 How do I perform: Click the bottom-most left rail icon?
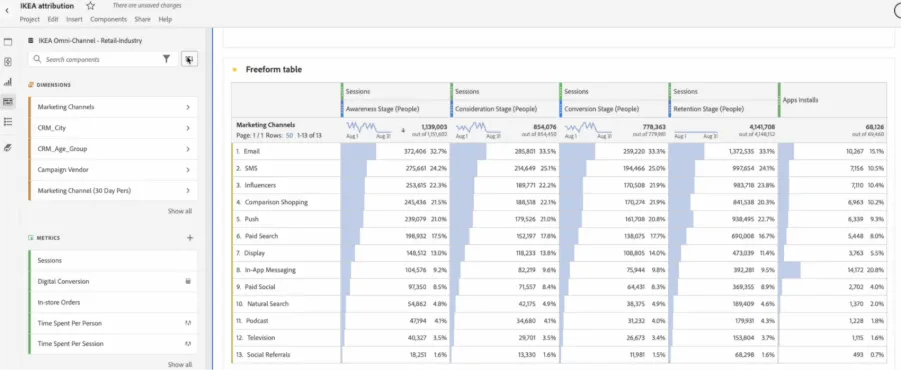coord(8,148)
